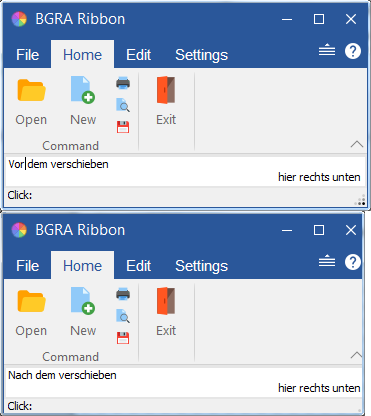Open File tab in top window

click(x=27, y=55)
